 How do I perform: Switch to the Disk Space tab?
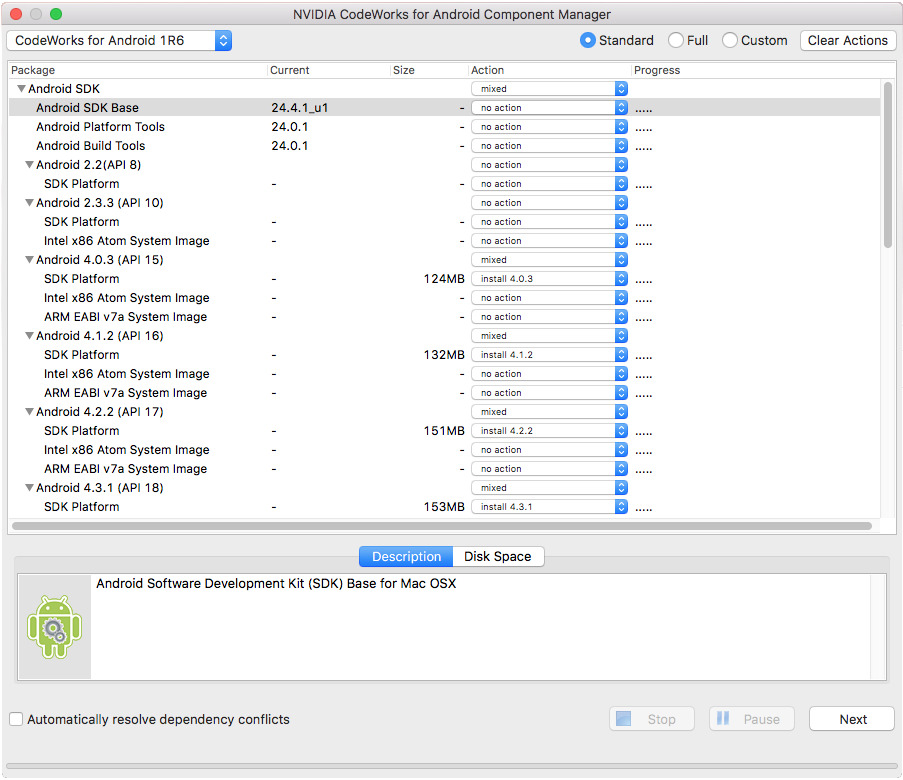tap(497, 556)
